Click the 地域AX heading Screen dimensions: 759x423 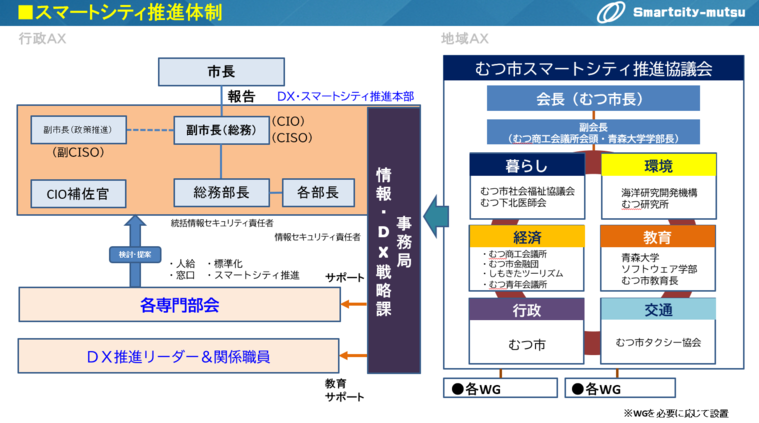465,39
